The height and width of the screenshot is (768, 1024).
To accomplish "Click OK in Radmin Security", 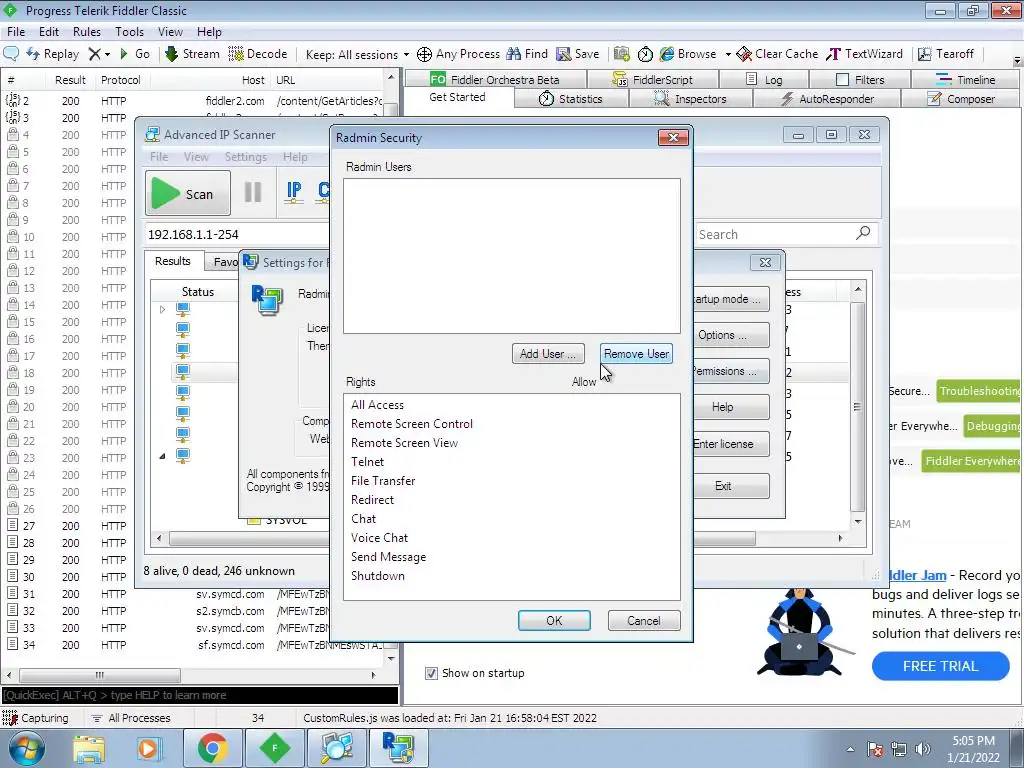I will point(554,620).
